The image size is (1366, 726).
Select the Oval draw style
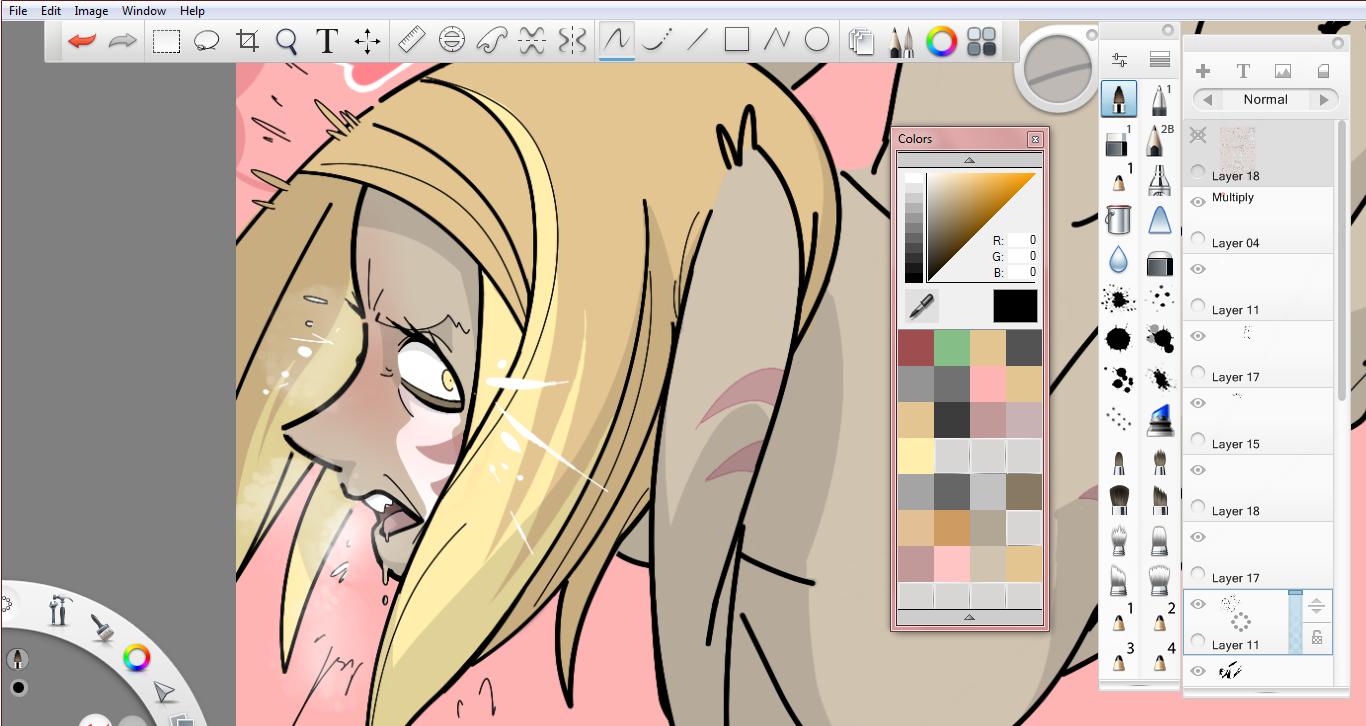(817, 40)
